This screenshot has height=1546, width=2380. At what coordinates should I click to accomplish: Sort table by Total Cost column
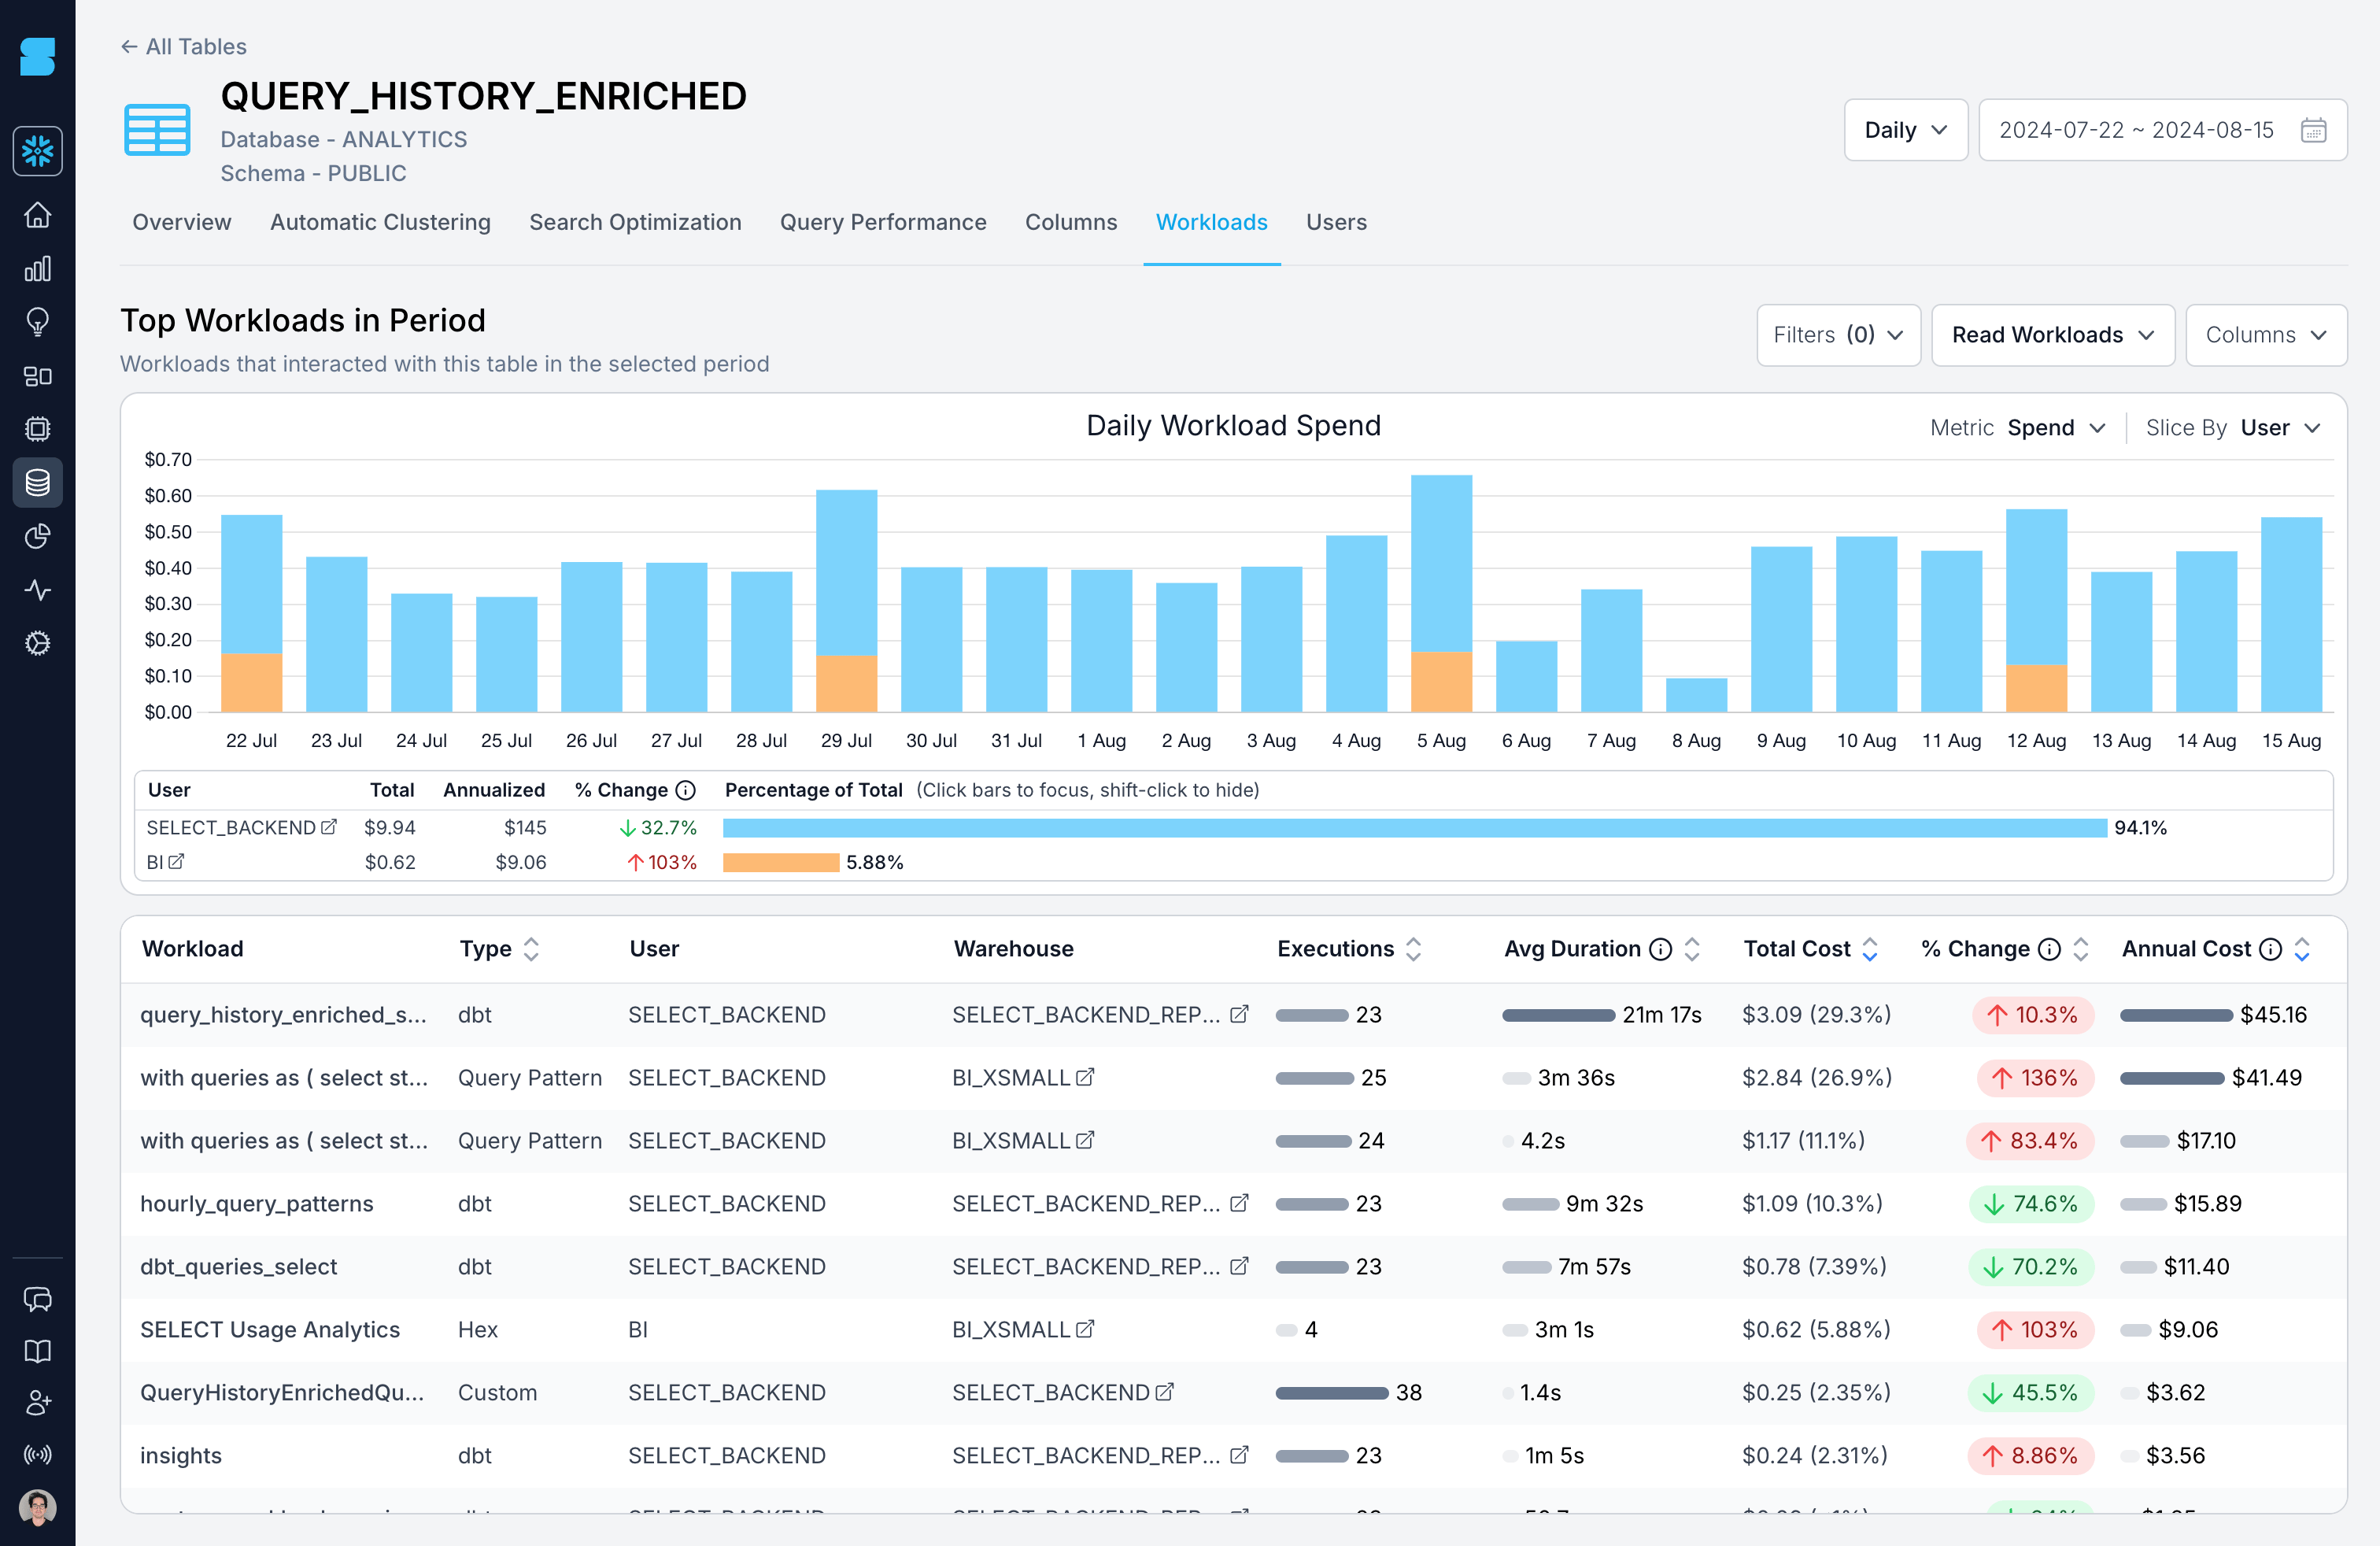coord(1869,949)
